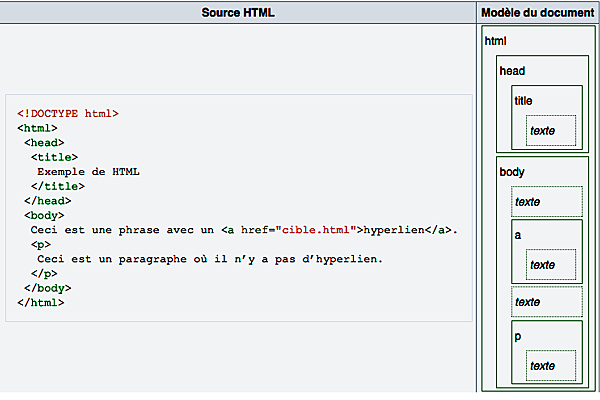Click the closing </p> tag
This screenshot has height=400, width=600.
44,274
